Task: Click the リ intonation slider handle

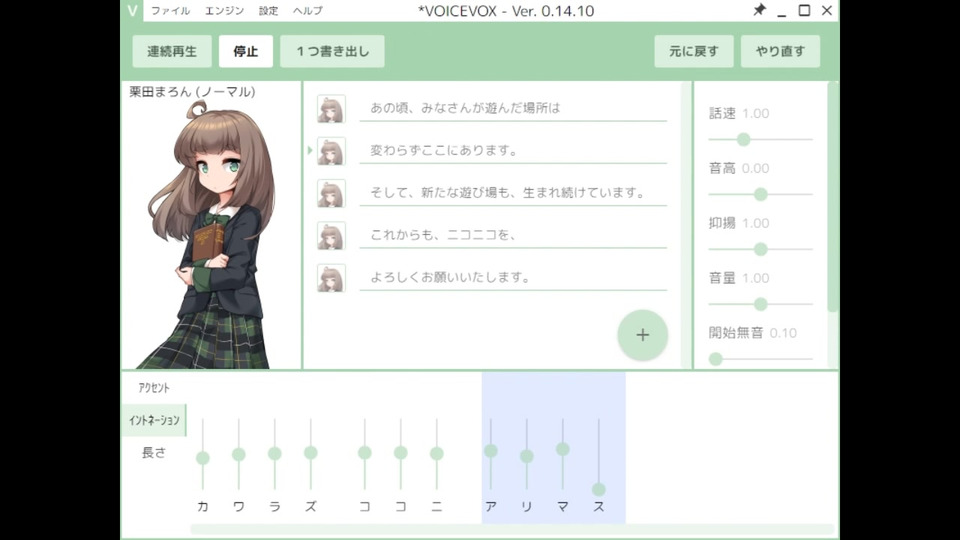Action: coord(527,456)
